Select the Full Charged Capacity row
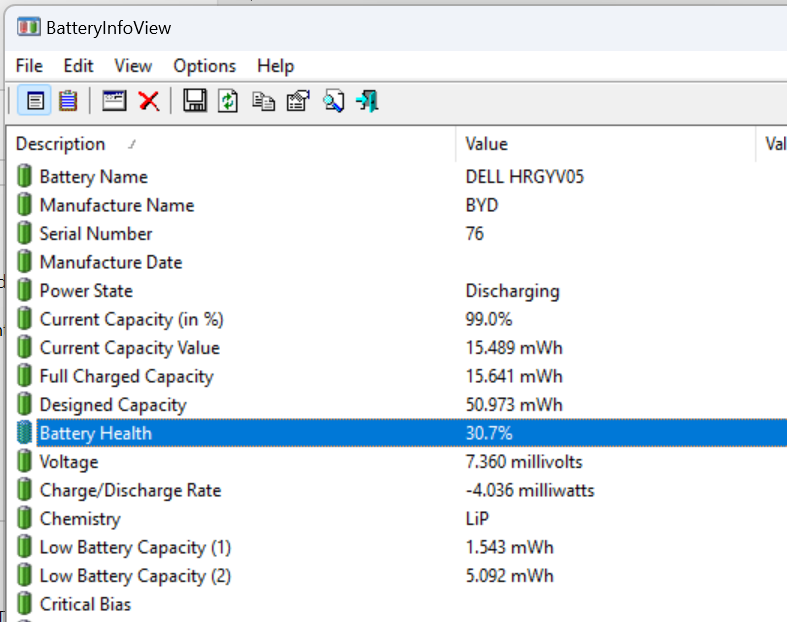This screenshot has height=622, width=787. [x=397, y=376]
